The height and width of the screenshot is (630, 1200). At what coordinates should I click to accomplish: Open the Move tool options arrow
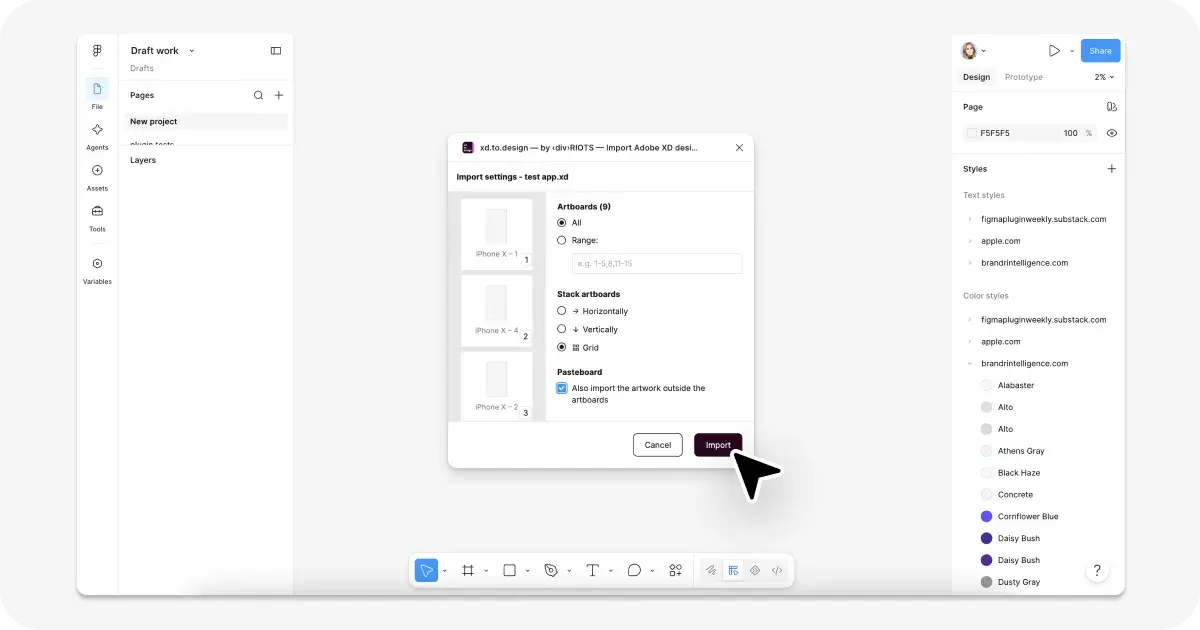[444, 571]
